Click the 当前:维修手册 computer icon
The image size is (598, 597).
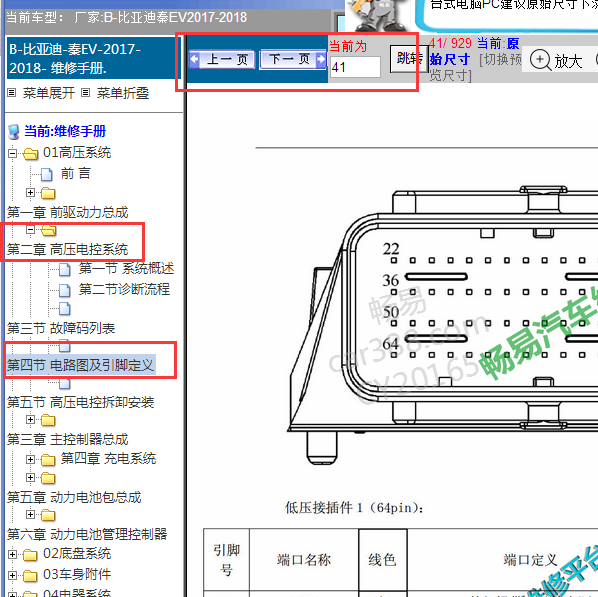point(14,132)
